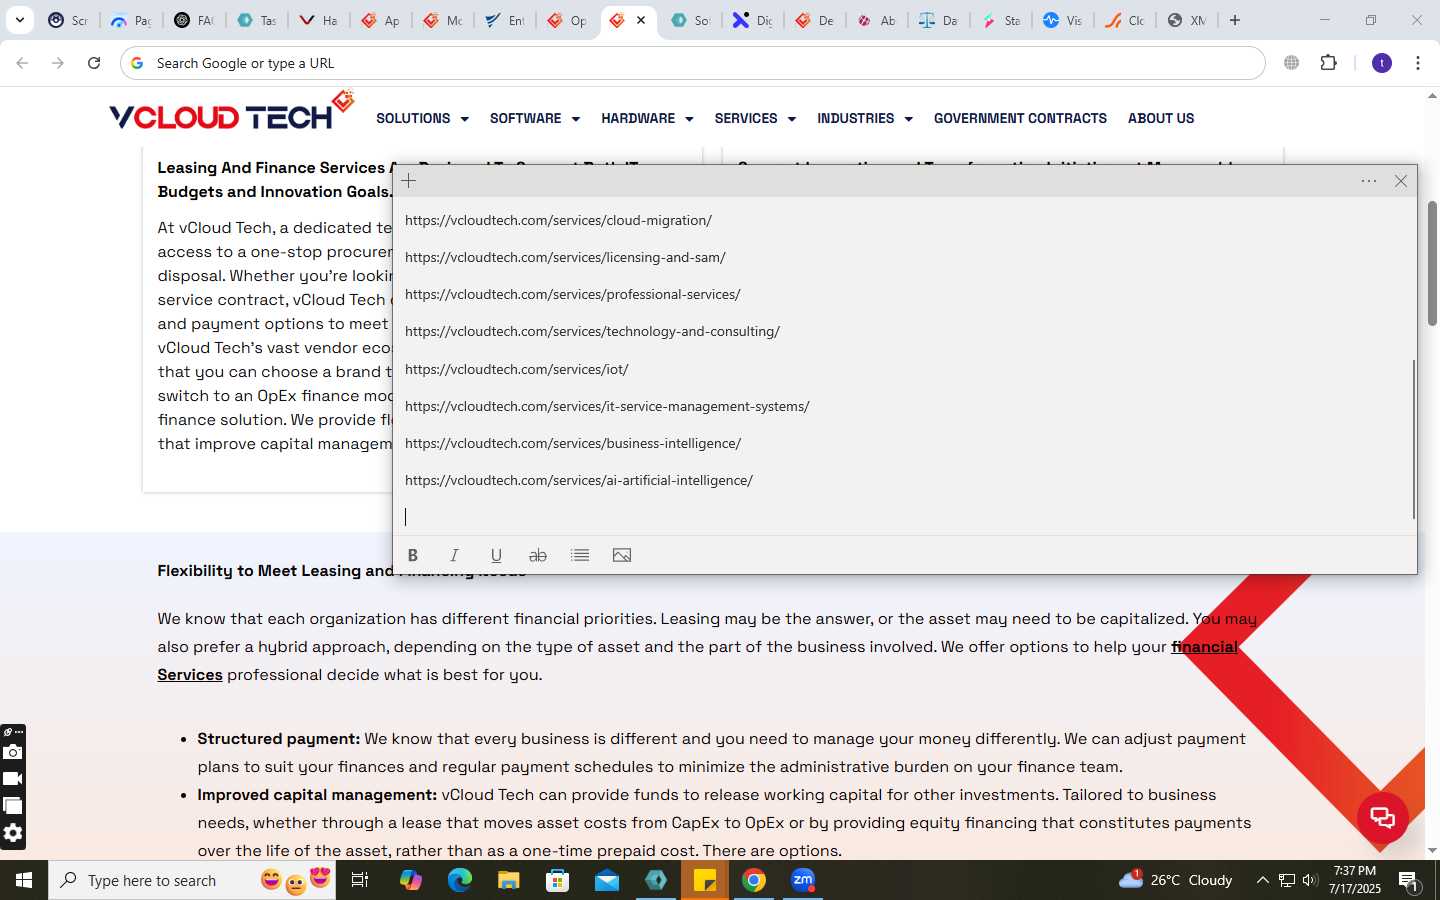Viewport: 1440px width, 900px height.
Task: Expand the Hardware menu
Action: (x=647, y=118)
